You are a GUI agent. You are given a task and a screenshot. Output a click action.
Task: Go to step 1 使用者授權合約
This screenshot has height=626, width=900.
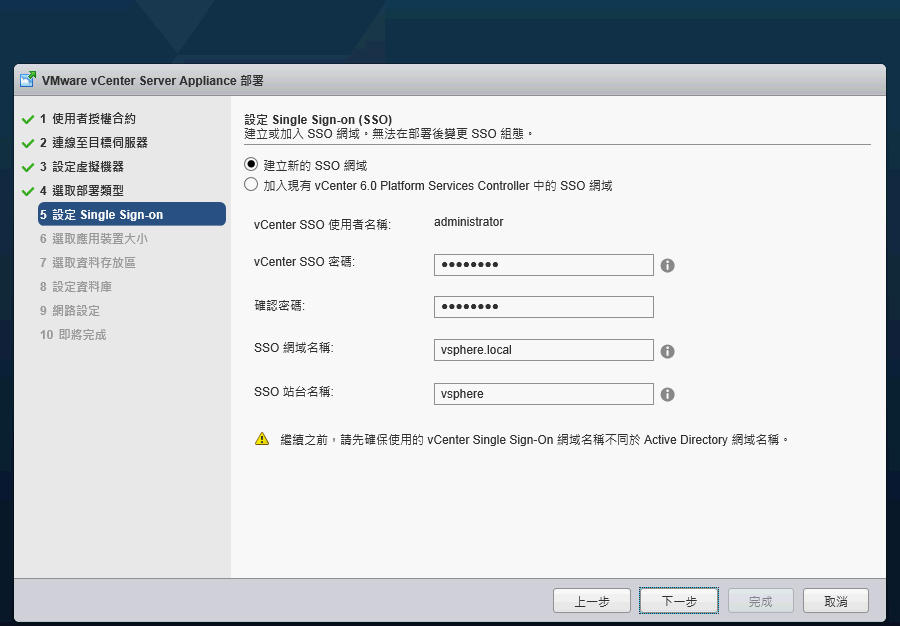(x=87, y=119)
